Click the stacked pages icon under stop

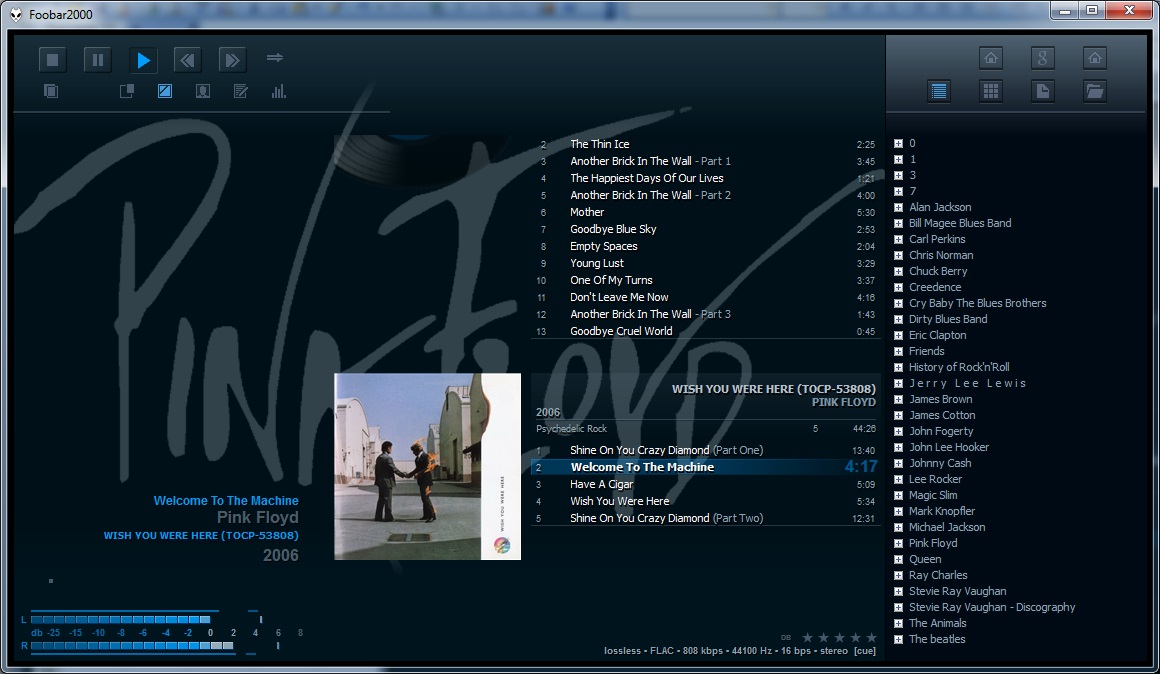[x=51, y=91]
